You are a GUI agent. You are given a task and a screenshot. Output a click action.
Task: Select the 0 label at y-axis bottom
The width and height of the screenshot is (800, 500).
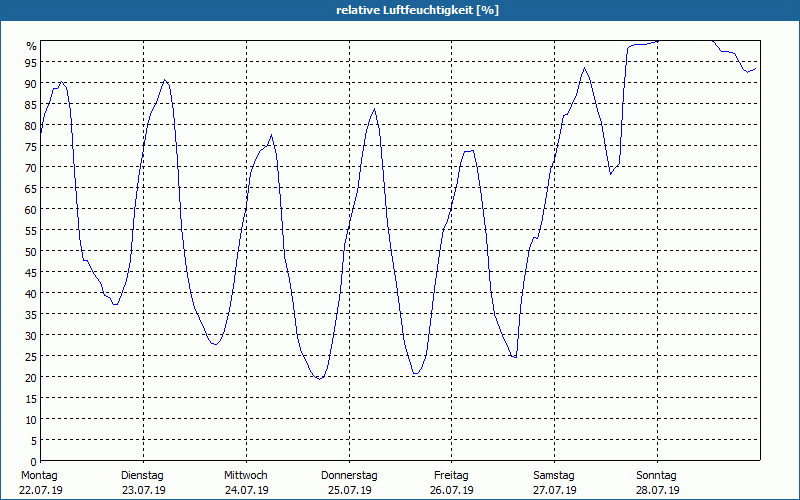click(34, 461)
